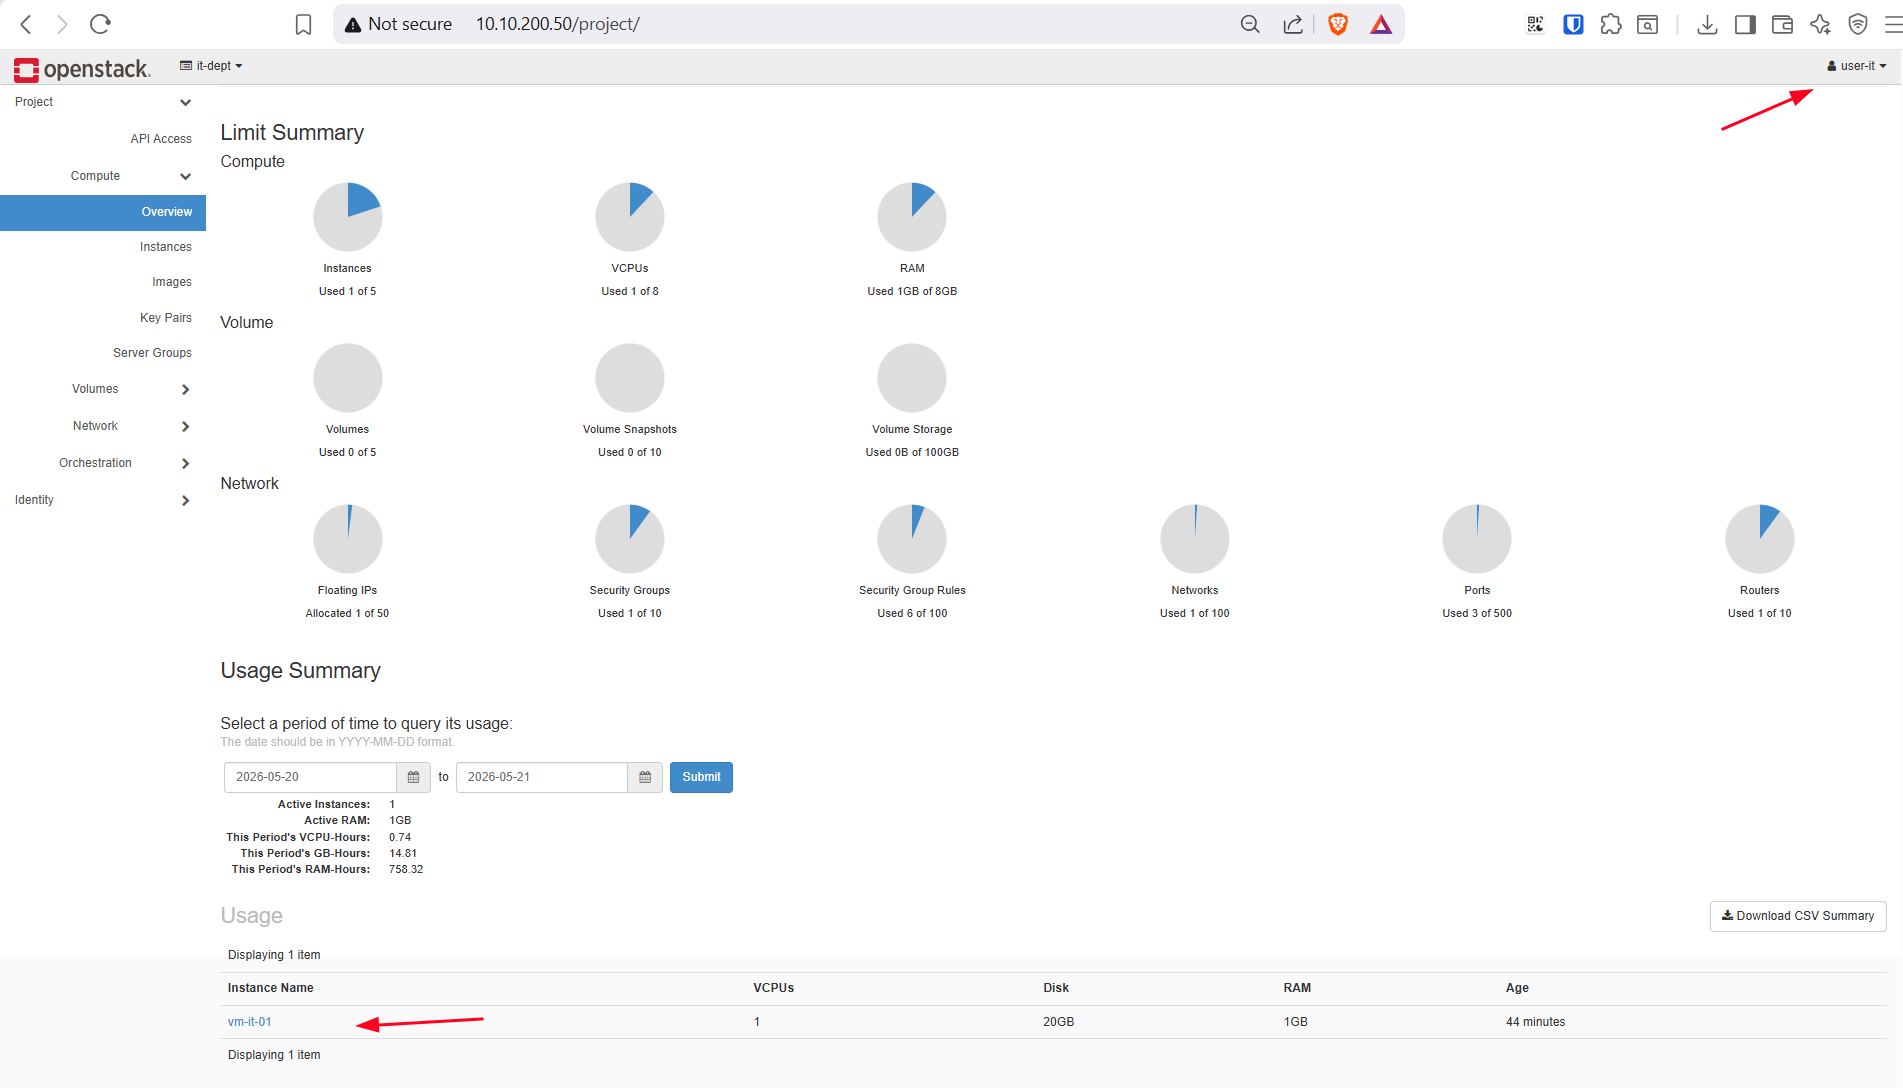The height and width of the screenshot is (1088, 1903).
Task: Click the Used 0B of 100GB text
Action: tap(912, 453)
